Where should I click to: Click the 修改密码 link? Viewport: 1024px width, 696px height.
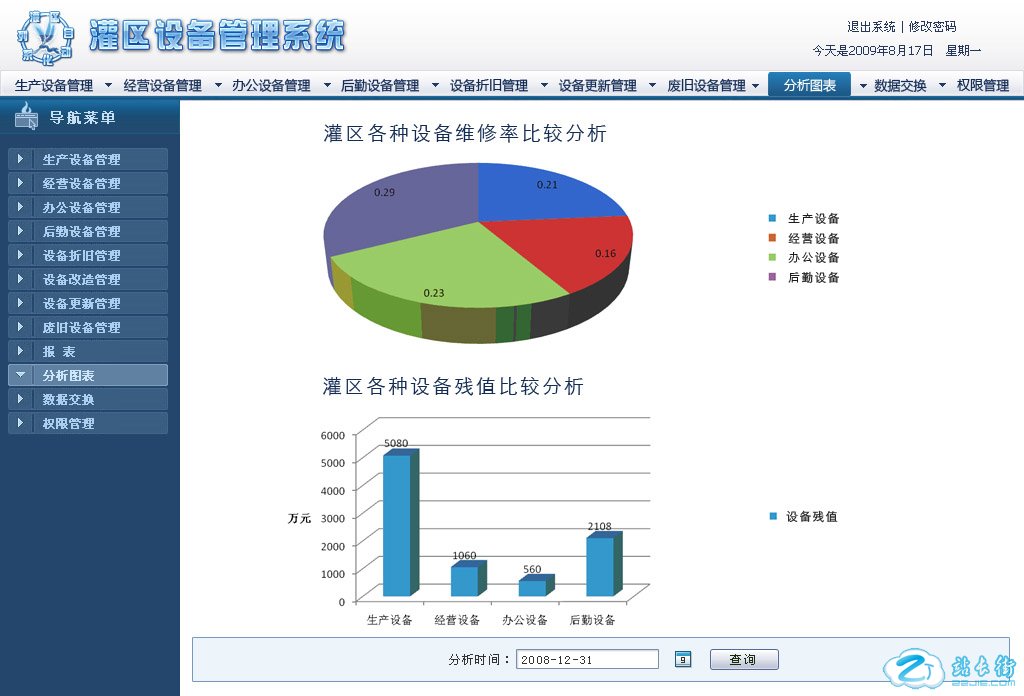(x=932, y=27)
